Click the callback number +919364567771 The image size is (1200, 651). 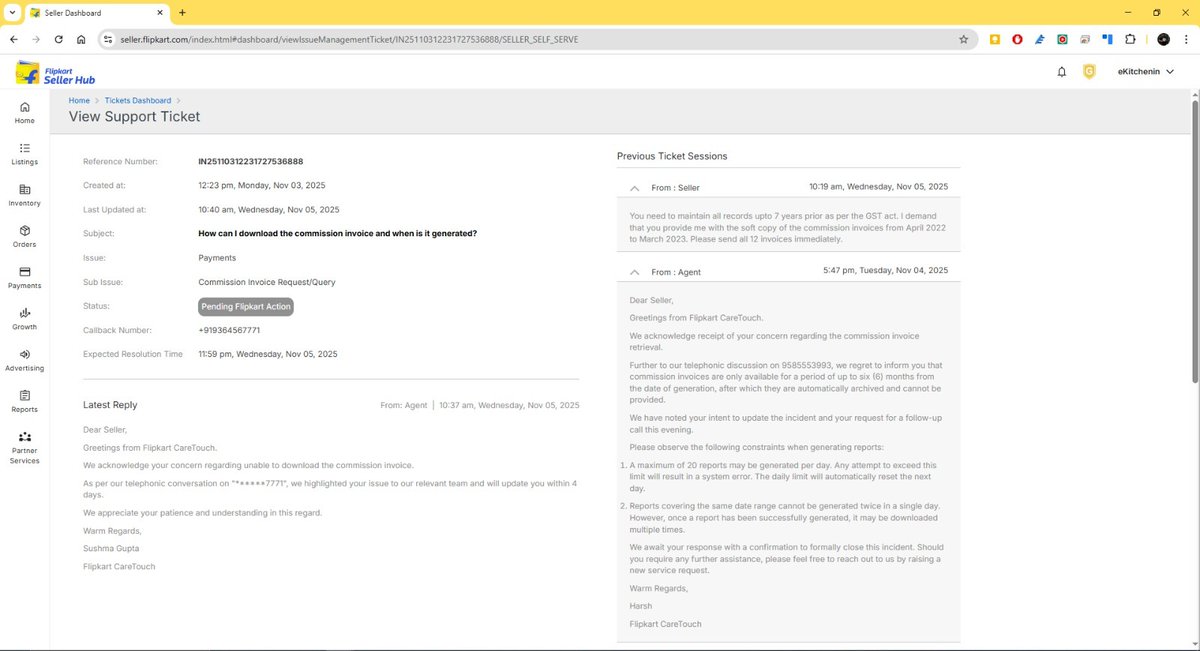coord(229,330)
